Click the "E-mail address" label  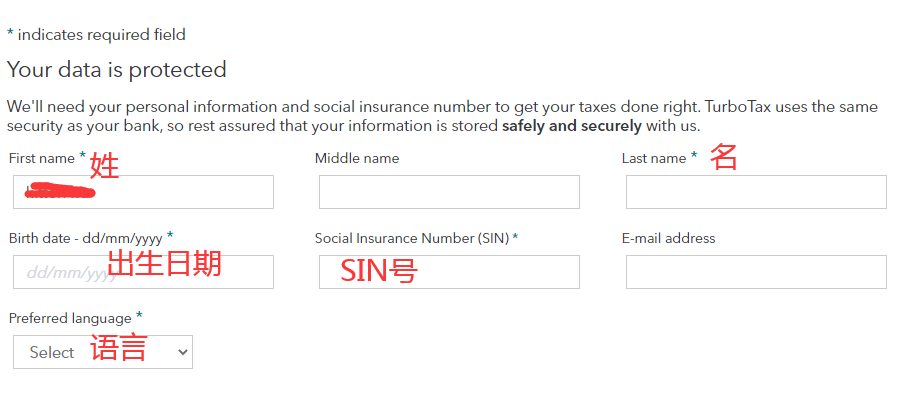click(668, 238)
